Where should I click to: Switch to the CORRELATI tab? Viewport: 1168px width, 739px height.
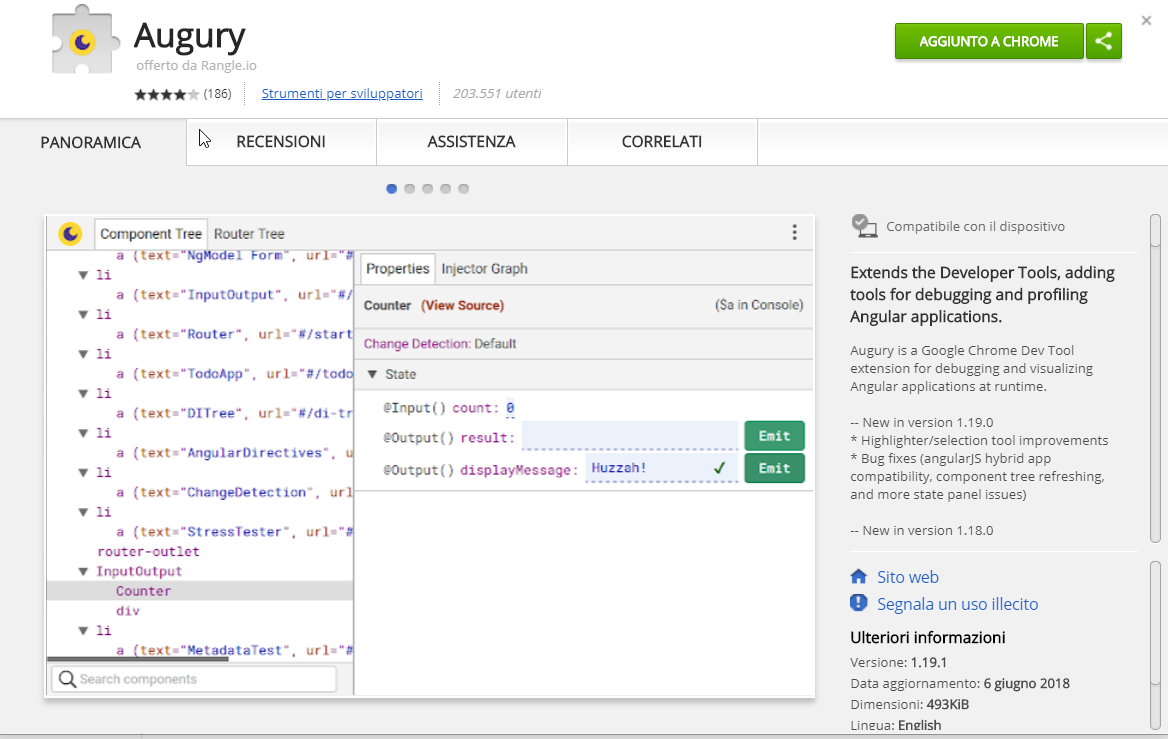[662, 142]
